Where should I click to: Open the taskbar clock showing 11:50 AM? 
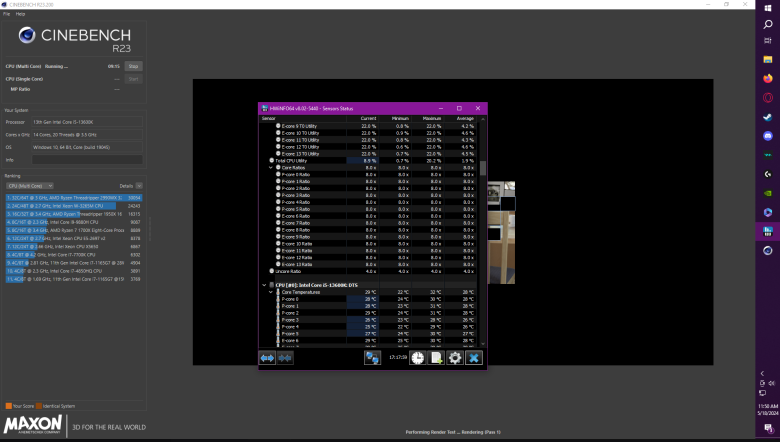pyautogui.click(x=768, y=410)
